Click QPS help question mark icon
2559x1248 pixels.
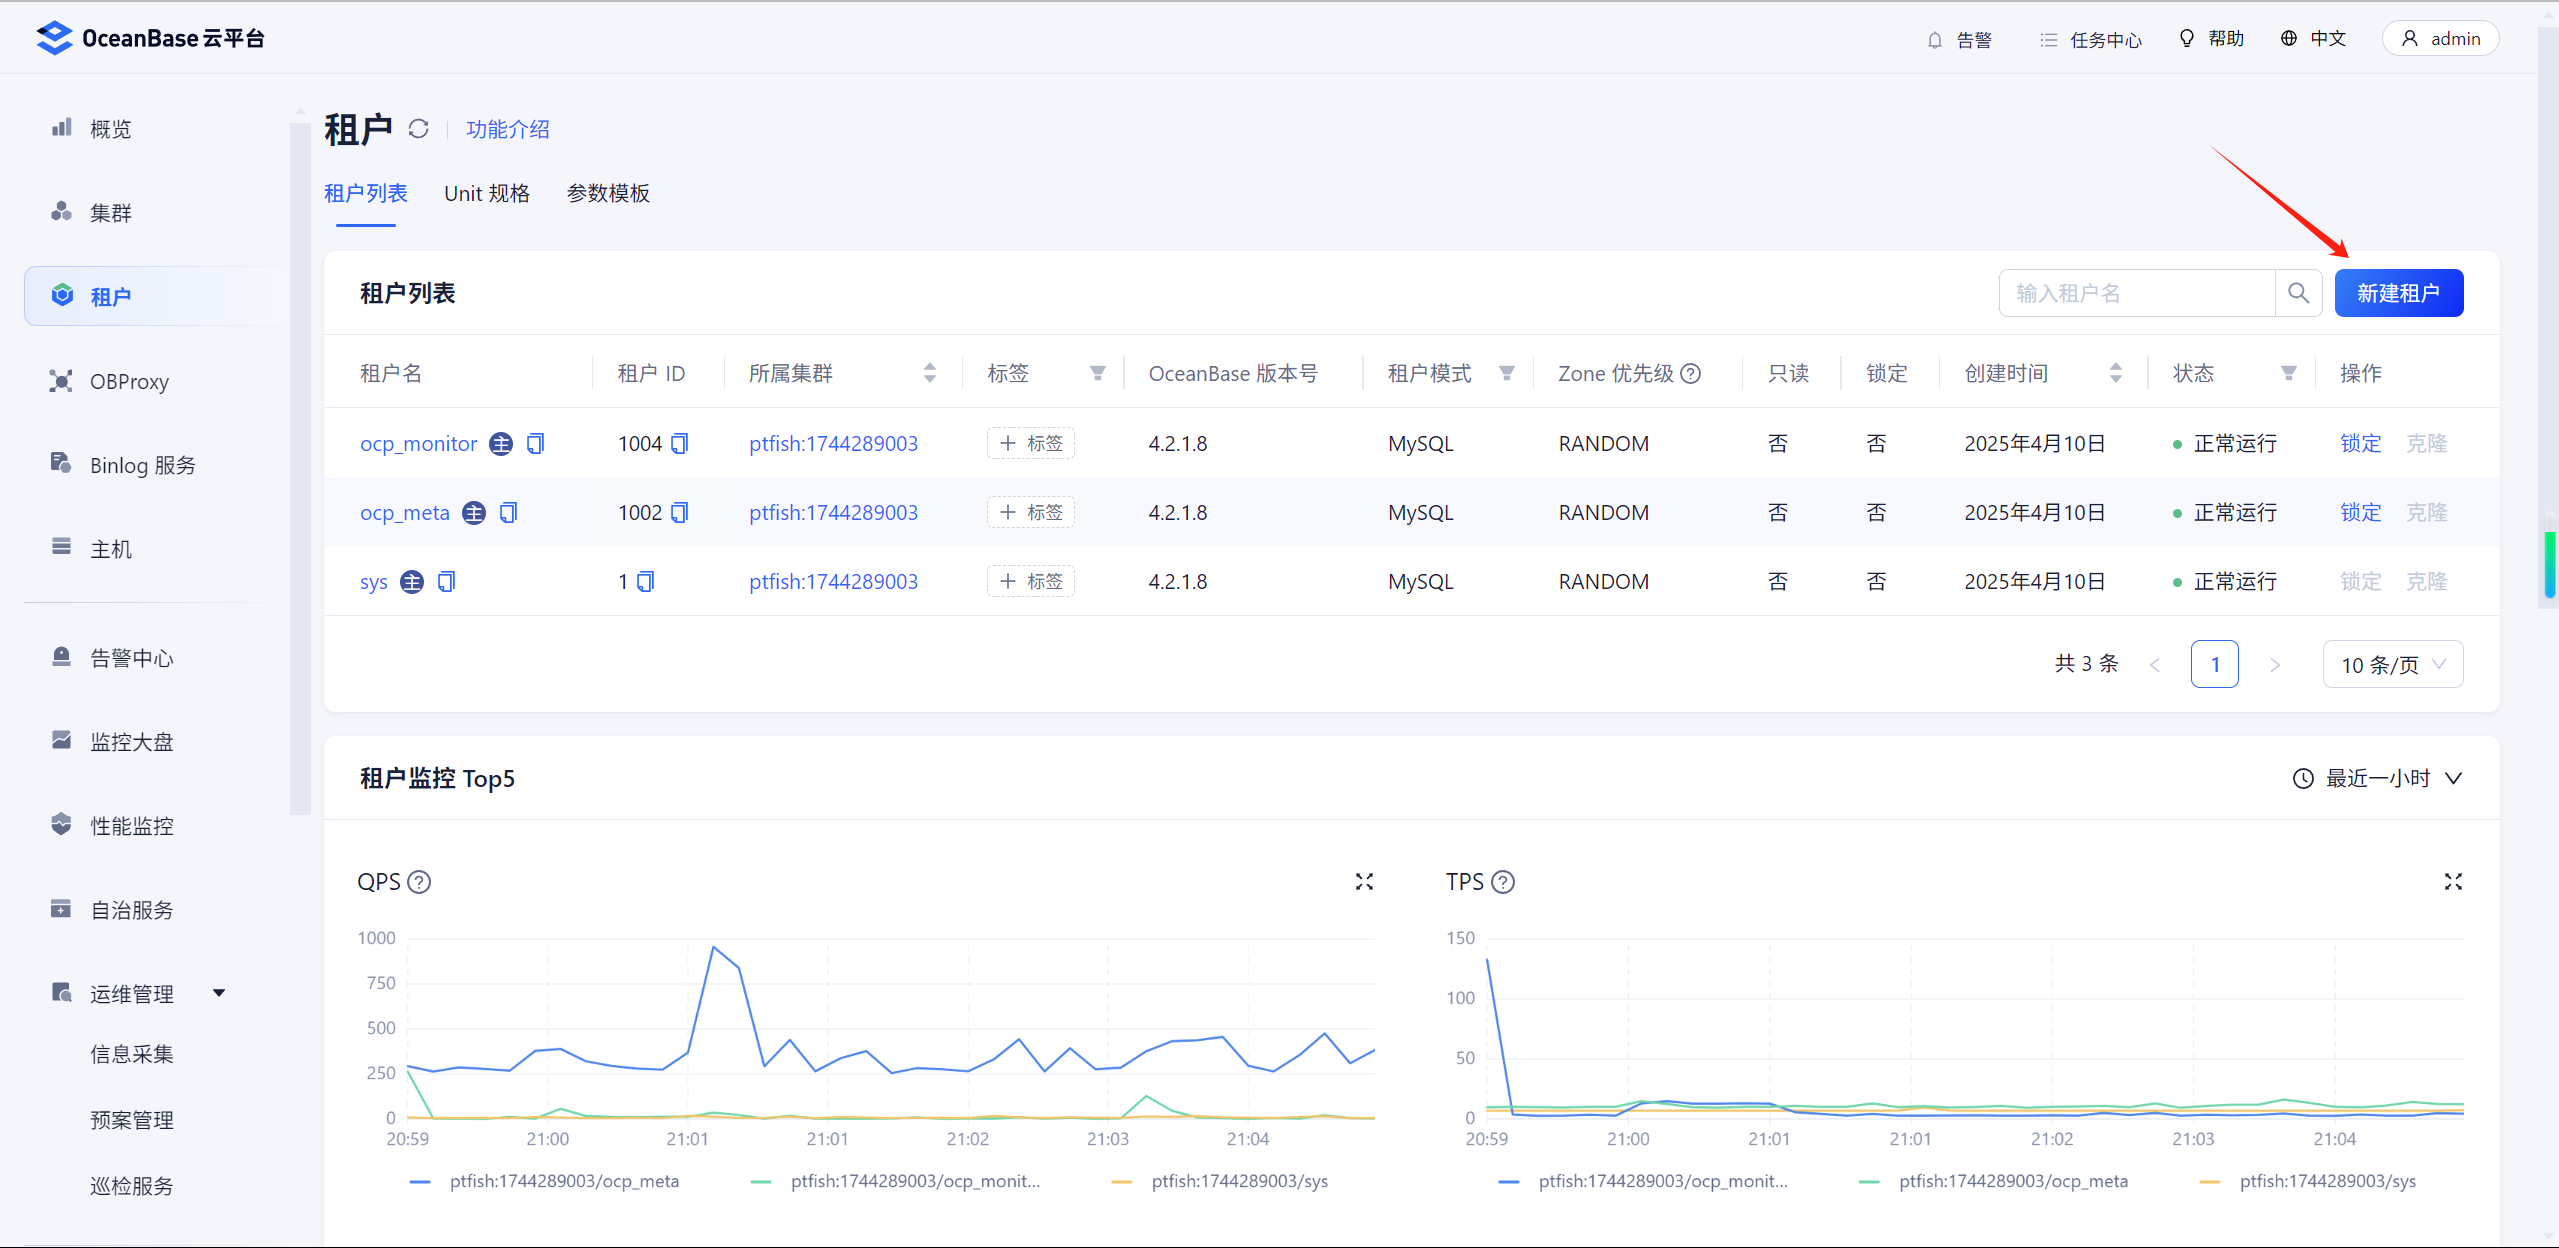click(420, 881)
